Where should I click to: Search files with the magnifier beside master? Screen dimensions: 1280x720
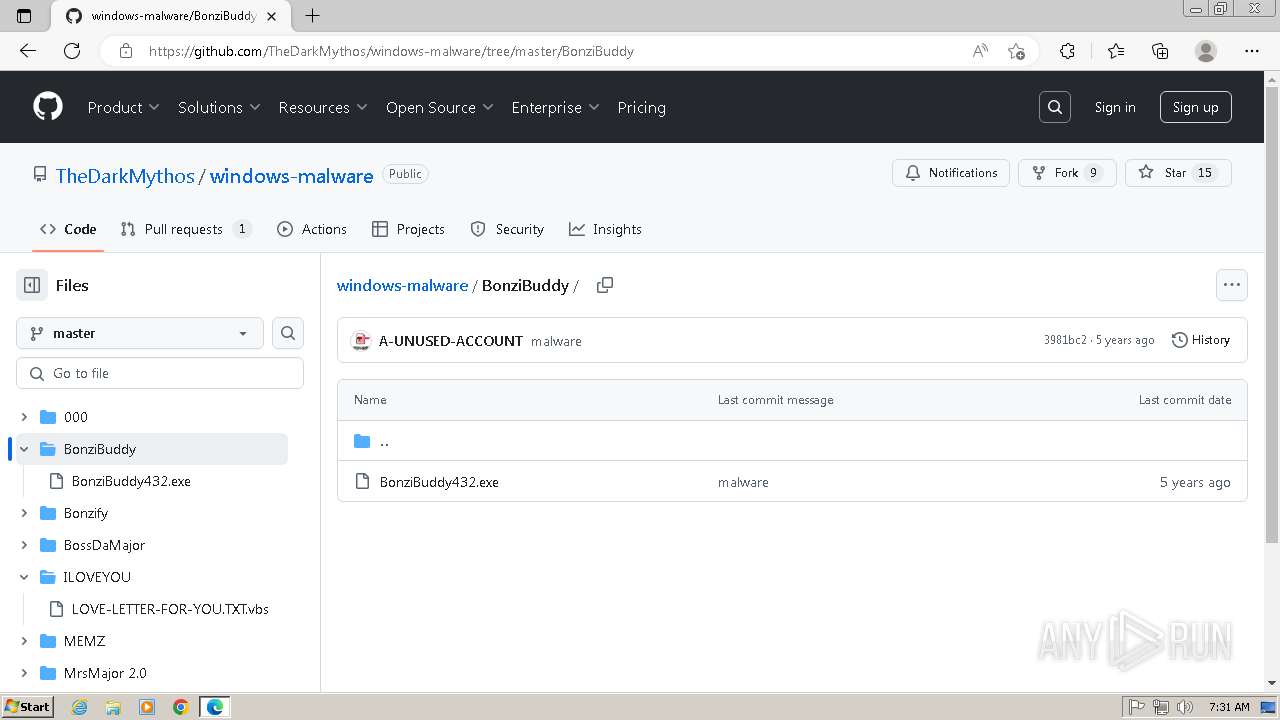(x=288, y=333)
